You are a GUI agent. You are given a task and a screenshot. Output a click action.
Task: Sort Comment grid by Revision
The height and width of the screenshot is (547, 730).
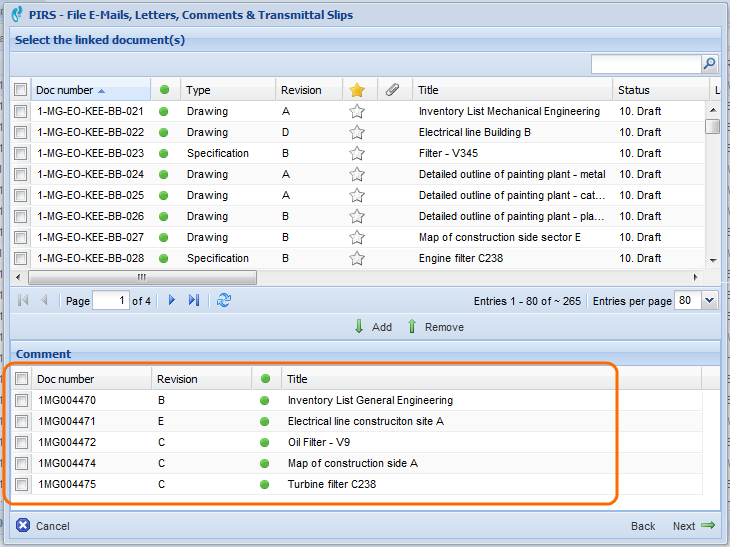[x=202, y=379]
